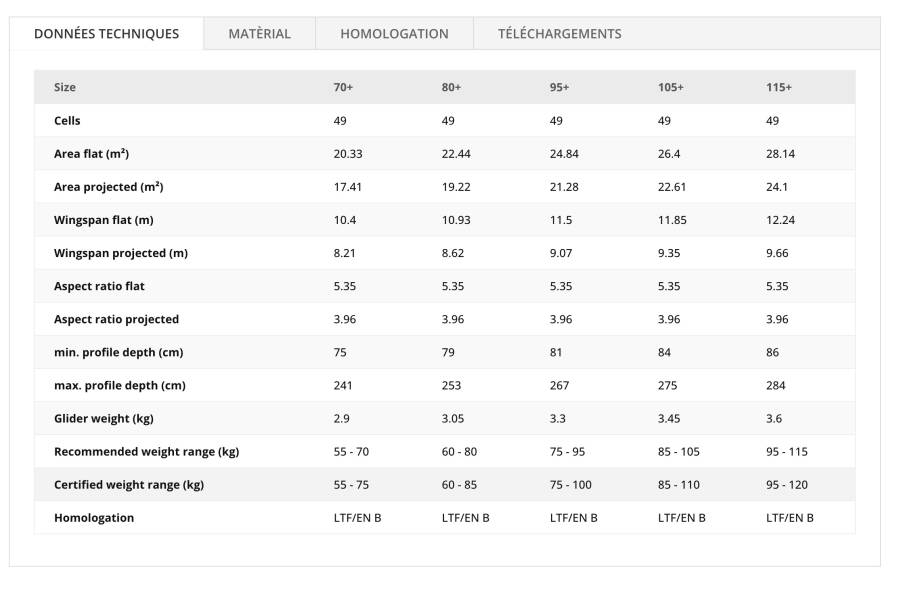899x590 pixels.
Task: Open the HOMOLOGATION tab
Action: [394, 33]
